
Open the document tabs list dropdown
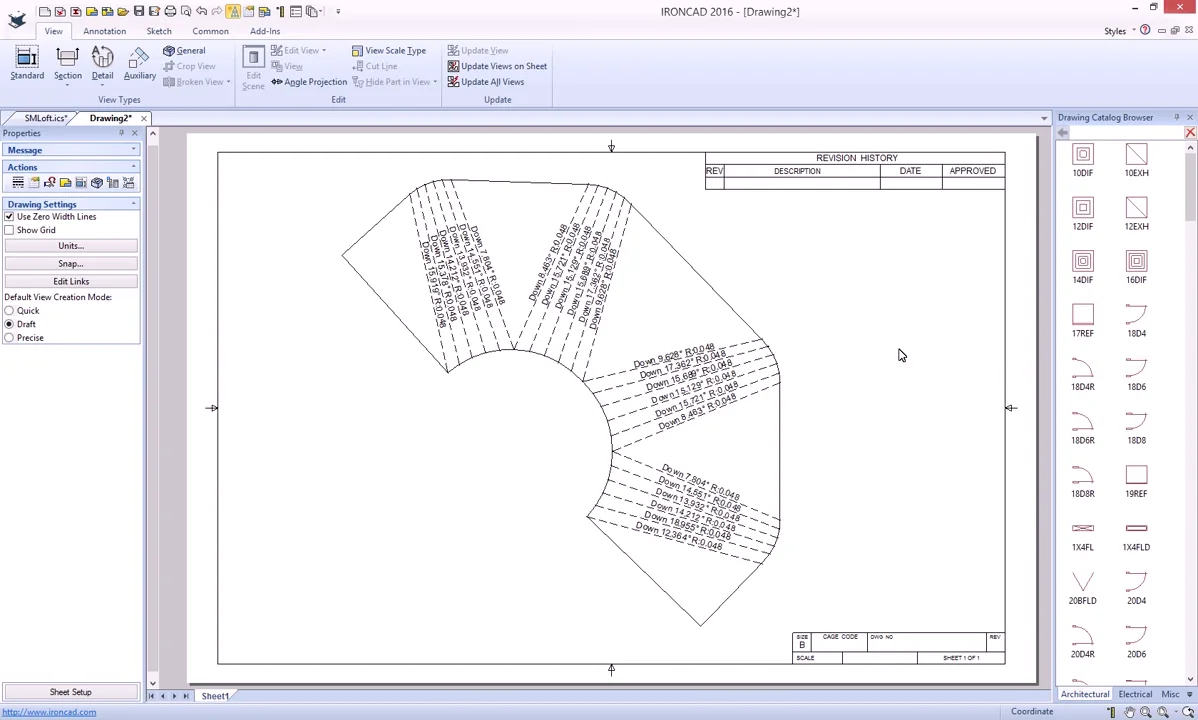click(x=1044, y=118)
